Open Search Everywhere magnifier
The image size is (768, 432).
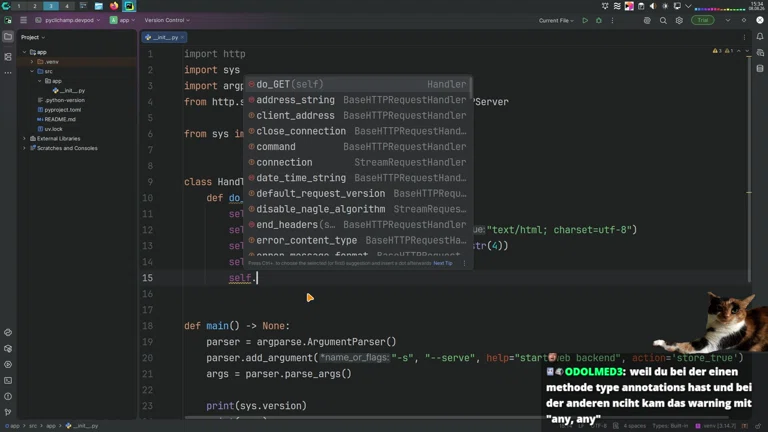(663, 21)
